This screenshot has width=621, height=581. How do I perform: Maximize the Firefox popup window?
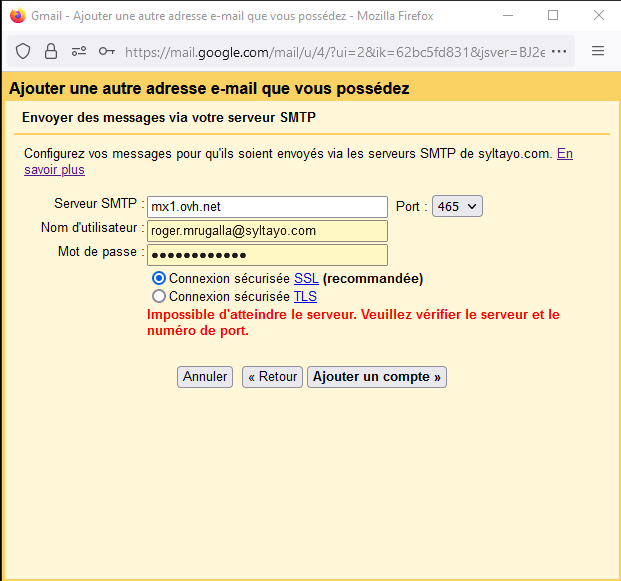[x=553, y=16]
